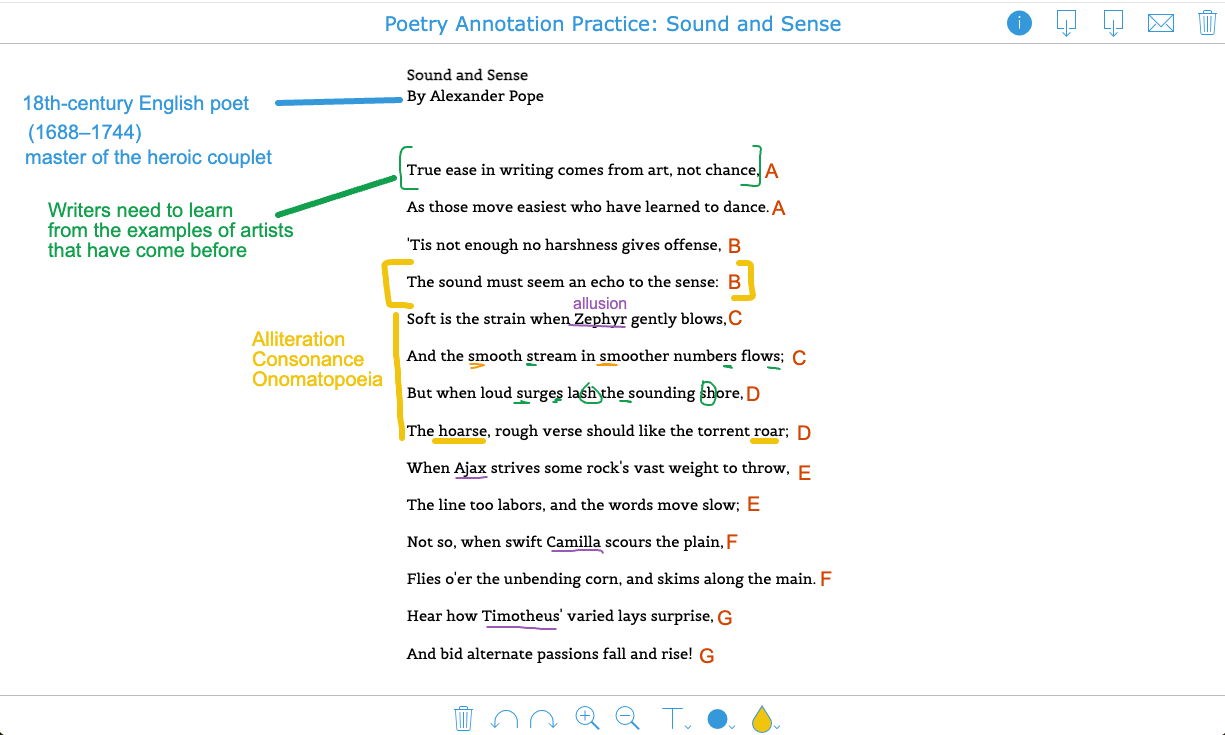Viewport: 1225px width, 735px height.
Task: Click the info button on the top toolbar
Action: click(1019, 23)
